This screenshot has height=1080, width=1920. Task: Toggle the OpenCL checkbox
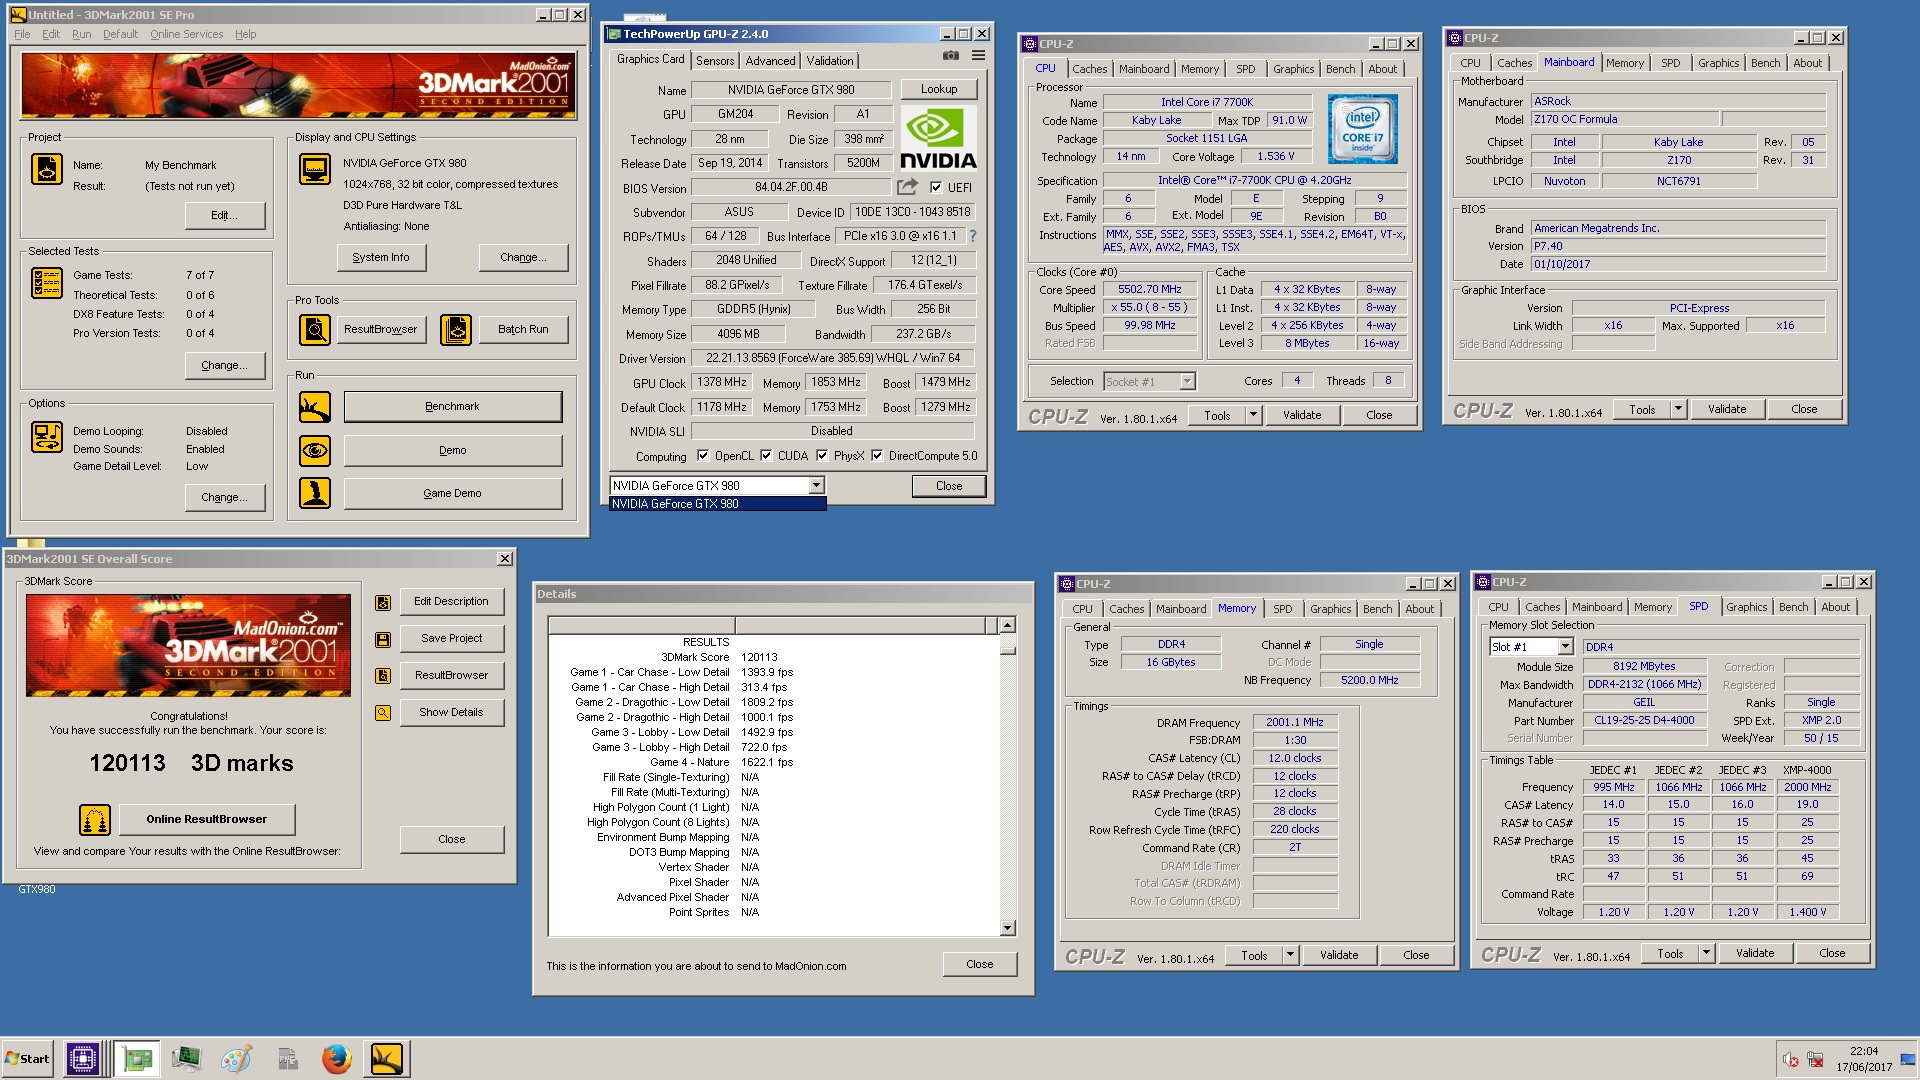(703, 456)
